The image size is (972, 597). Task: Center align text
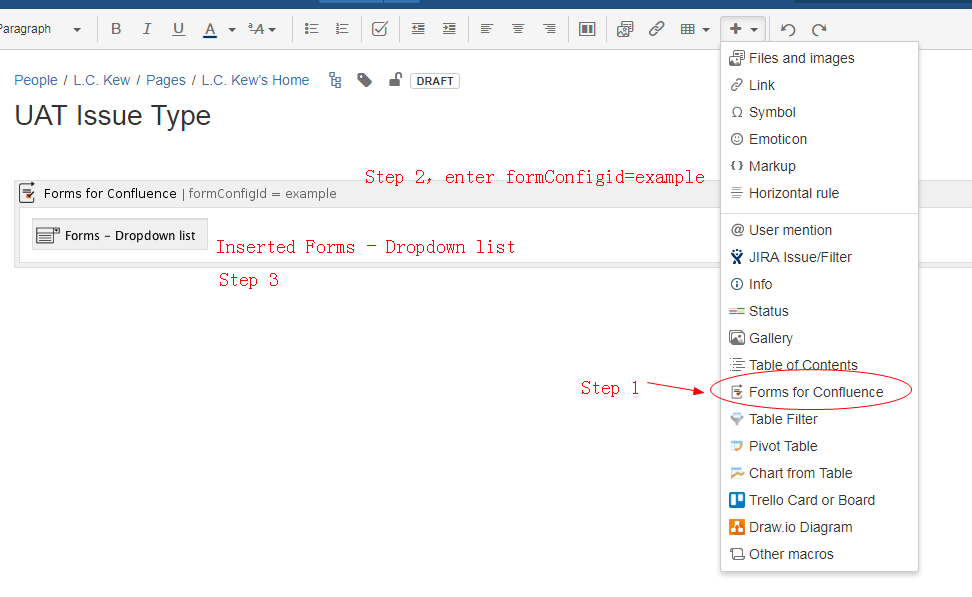518,29
